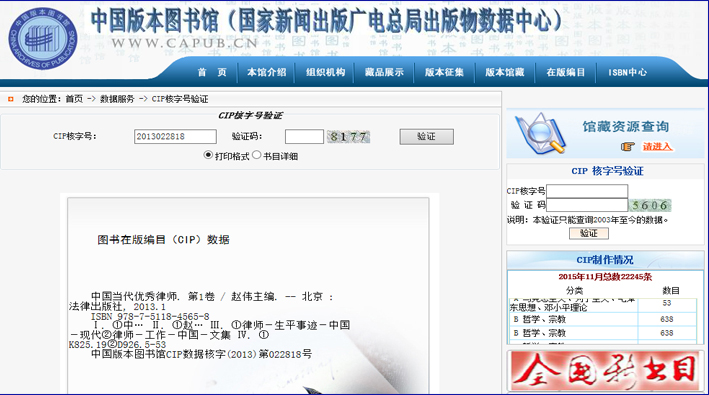Open the 全国新书目 banner
The height and width of the screenshot is (395, 709).
coord(605,371)
